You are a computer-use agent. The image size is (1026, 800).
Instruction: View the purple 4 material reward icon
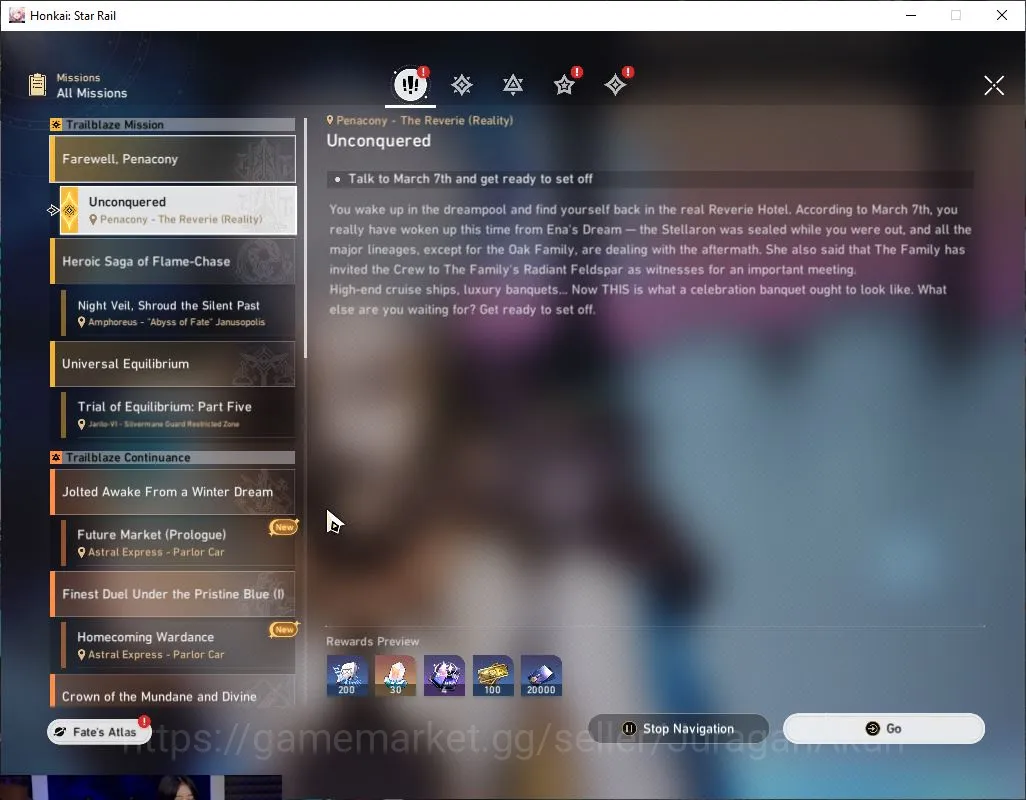[x=444, y=675]
